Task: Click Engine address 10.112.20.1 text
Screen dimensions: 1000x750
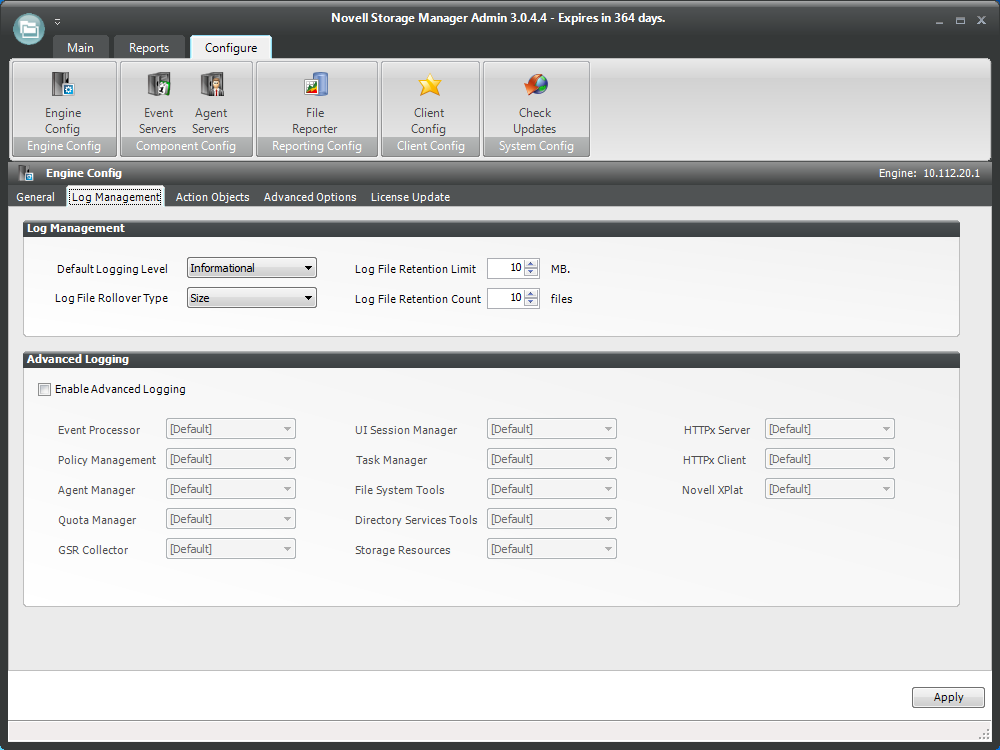Action: tap(952, 173)
